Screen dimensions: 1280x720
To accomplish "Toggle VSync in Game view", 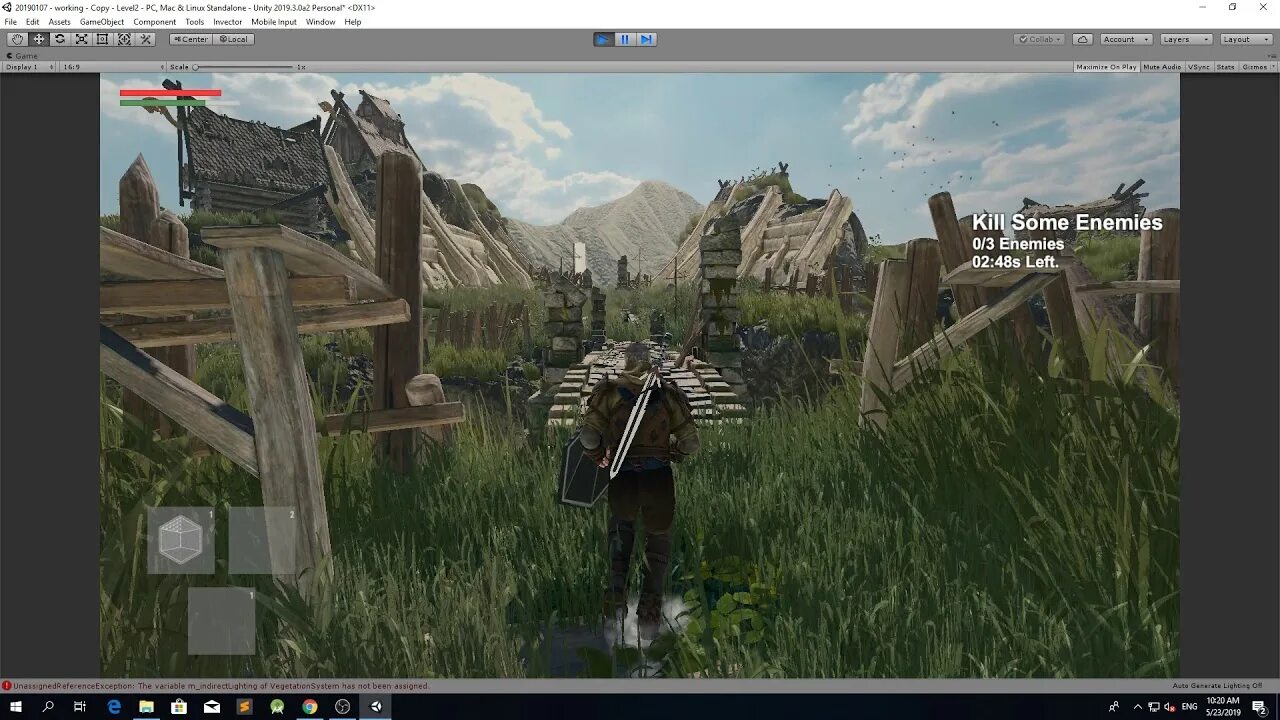I will (1198, 67).
